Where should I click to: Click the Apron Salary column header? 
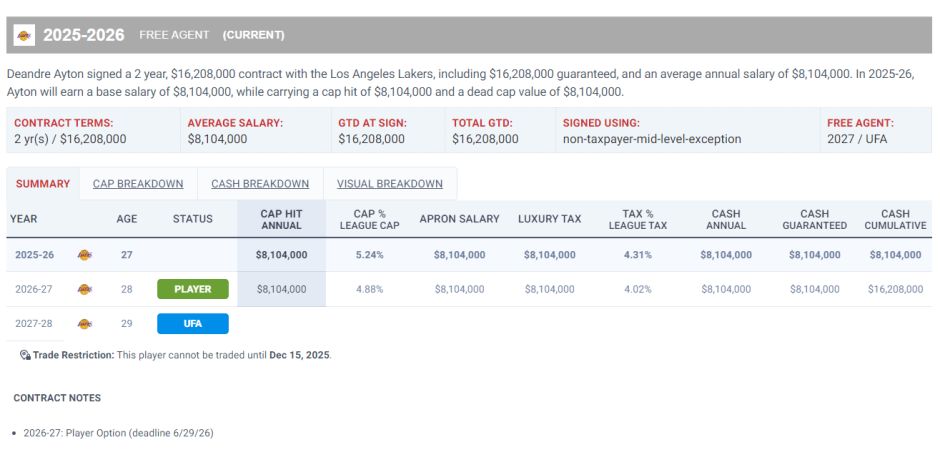tap(459, 219)
